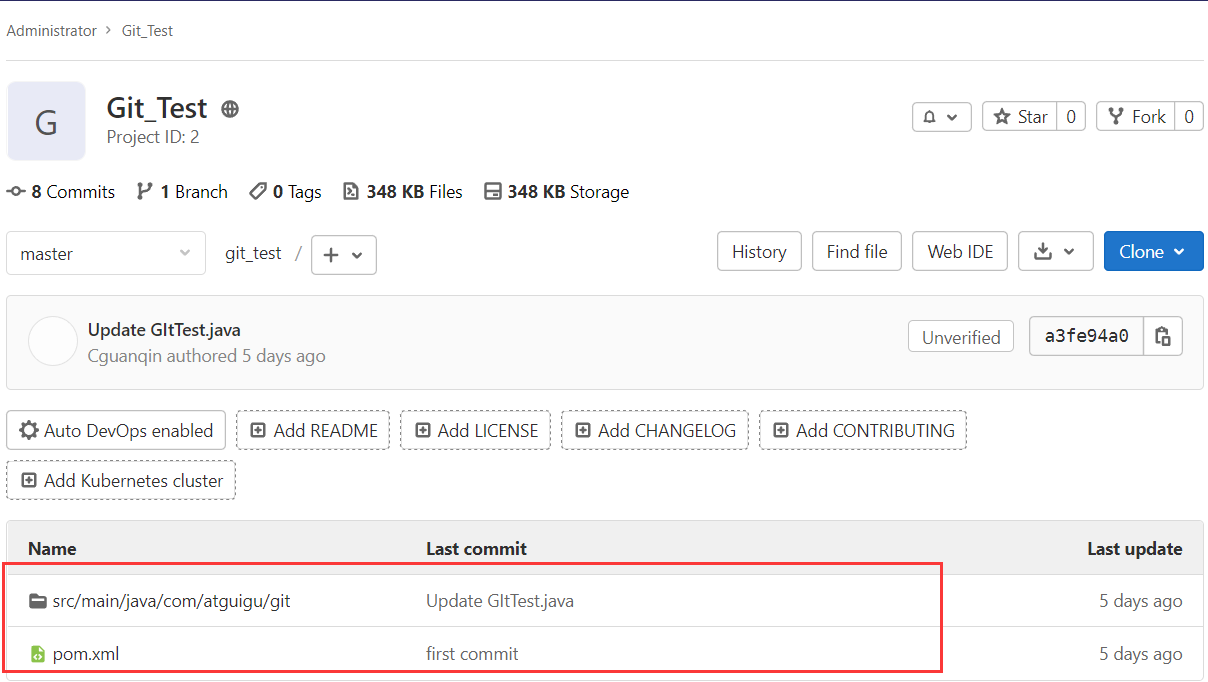Star the Git_Test project
The width and height of the screenshot is (1208, 682).
pos(1020,117)
